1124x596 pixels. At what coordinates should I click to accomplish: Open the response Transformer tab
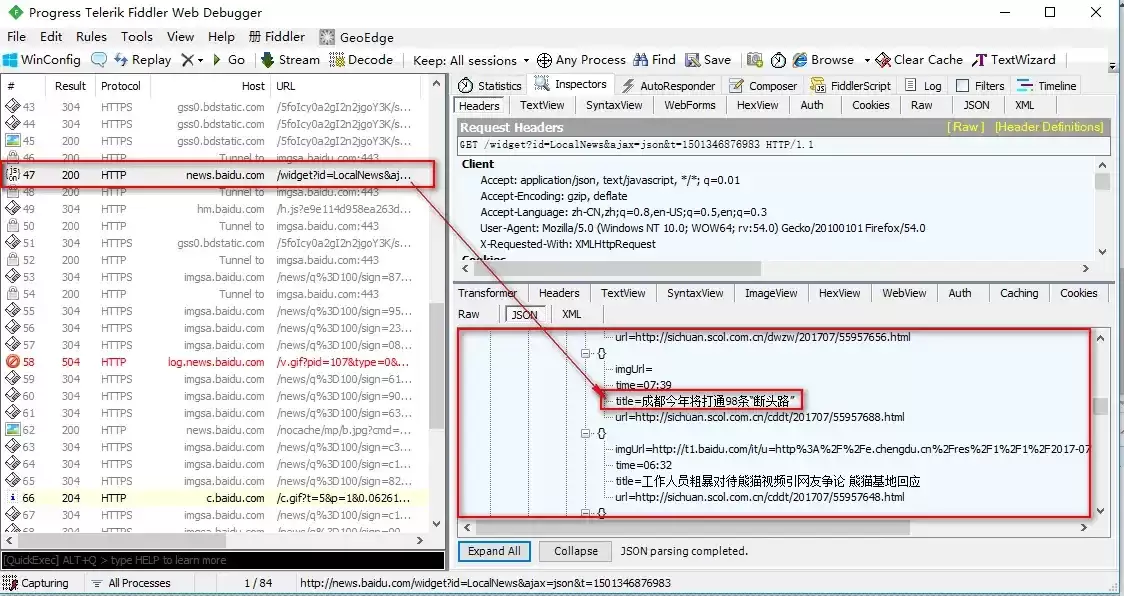tap(487, 293)
